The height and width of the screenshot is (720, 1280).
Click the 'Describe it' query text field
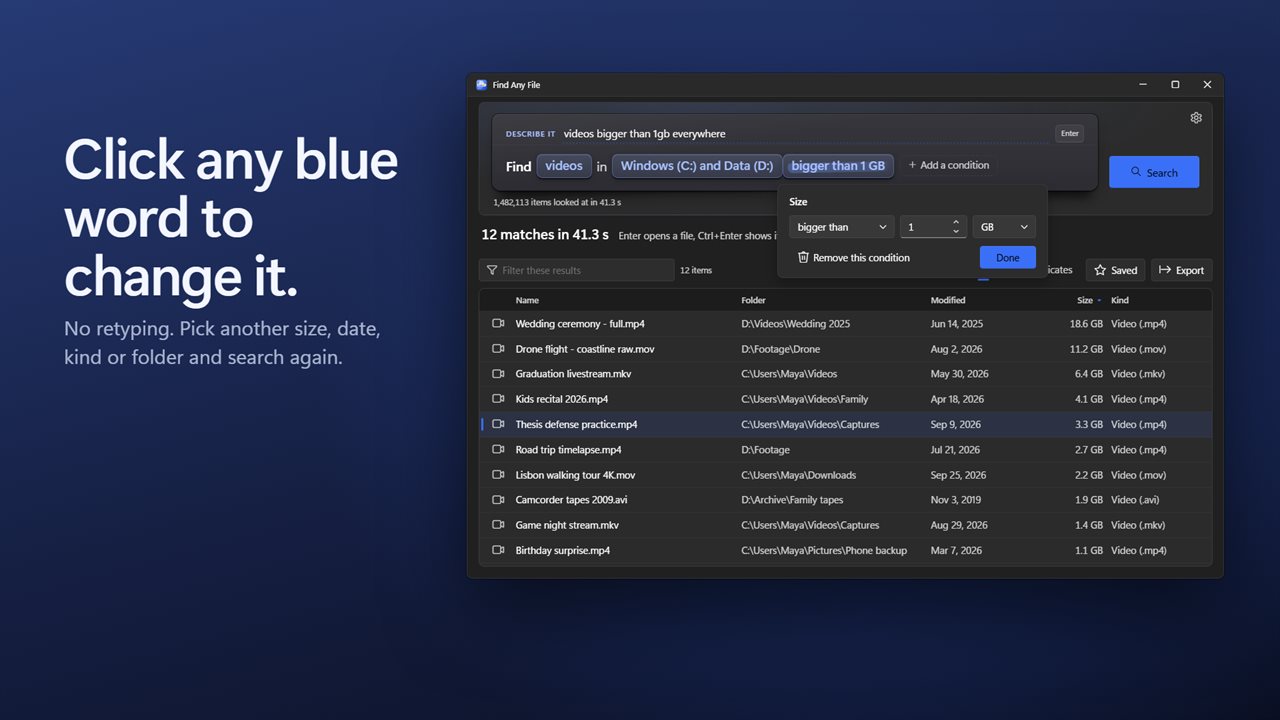point(805,134)
